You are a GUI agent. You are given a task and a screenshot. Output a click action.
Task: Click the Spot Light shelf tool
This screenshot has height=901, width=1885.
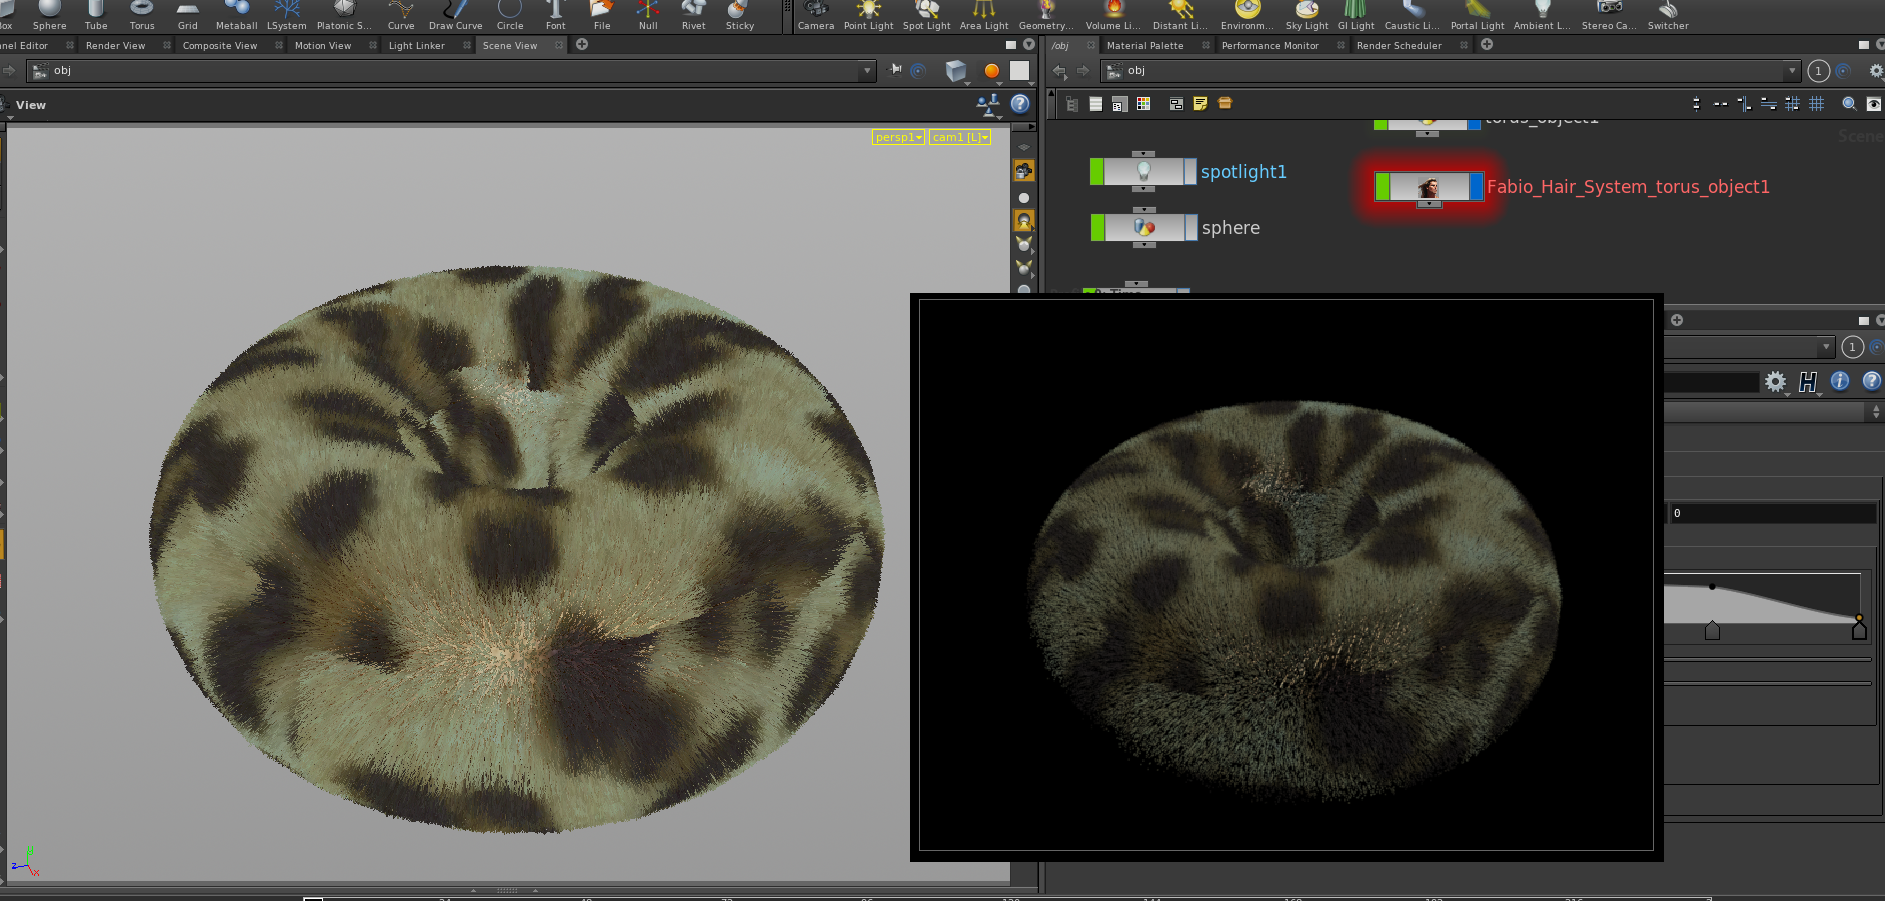click(x=926, y=16)
